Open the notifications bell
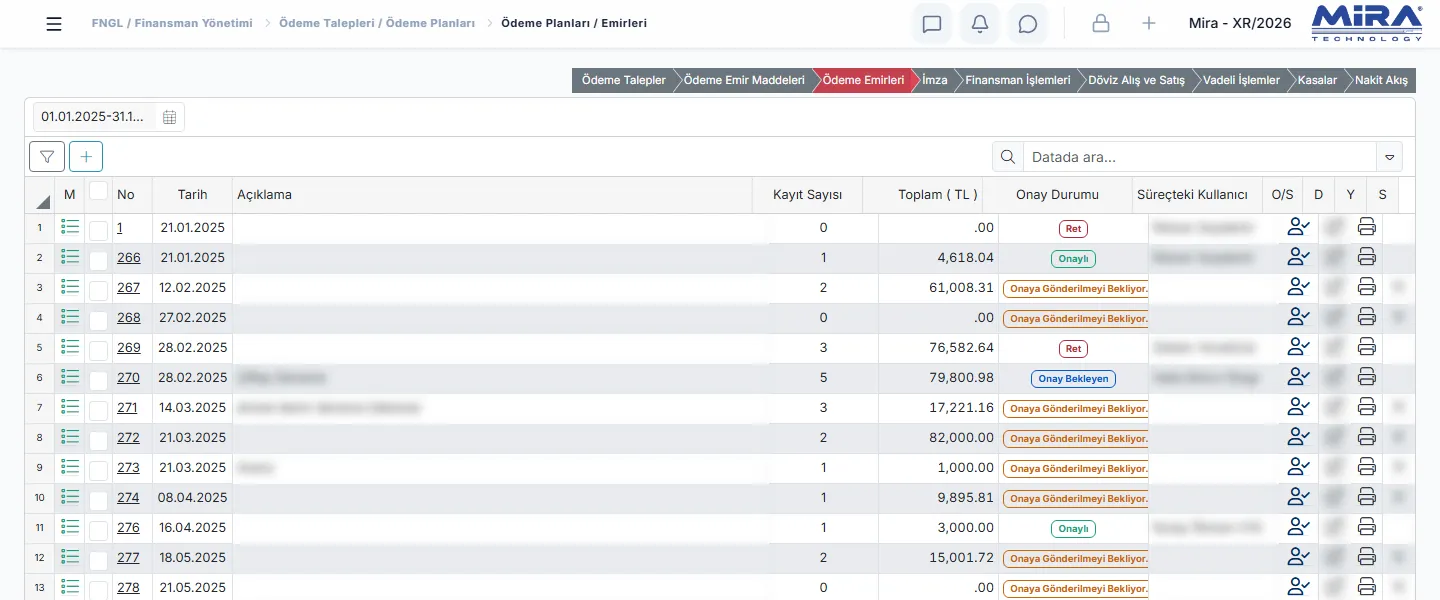Viewport: 1440px width, 600px height. (x=980, y=24)
